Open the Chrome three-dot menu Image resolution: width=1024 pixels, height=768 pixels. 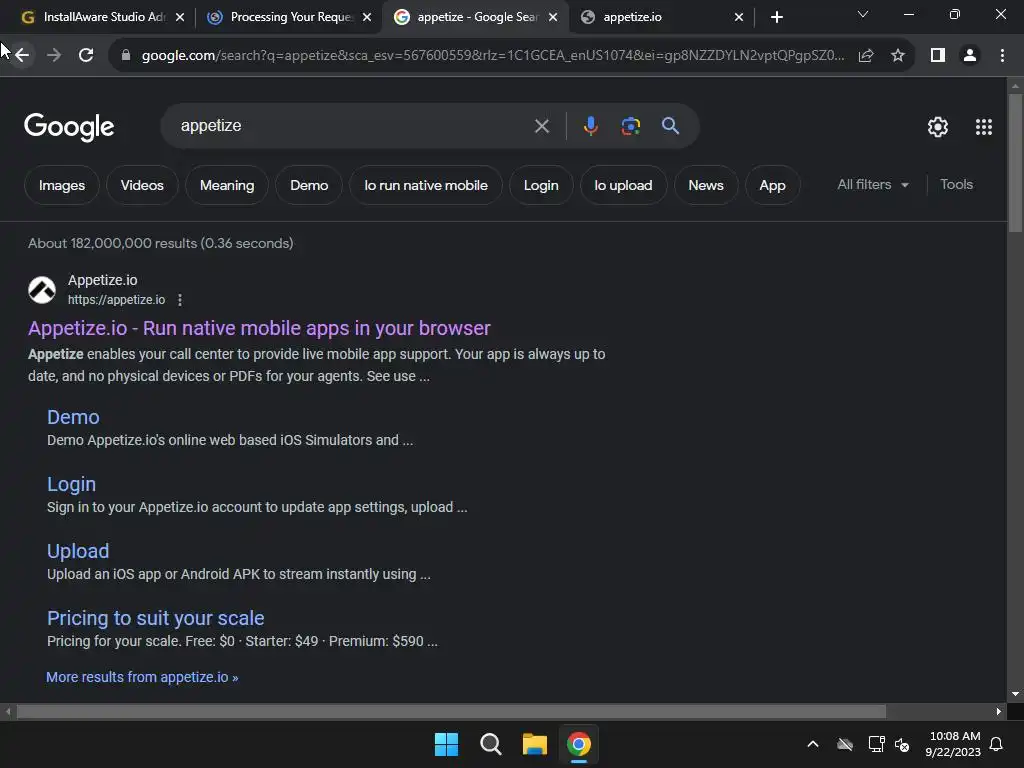click(x=1002, y=56)
